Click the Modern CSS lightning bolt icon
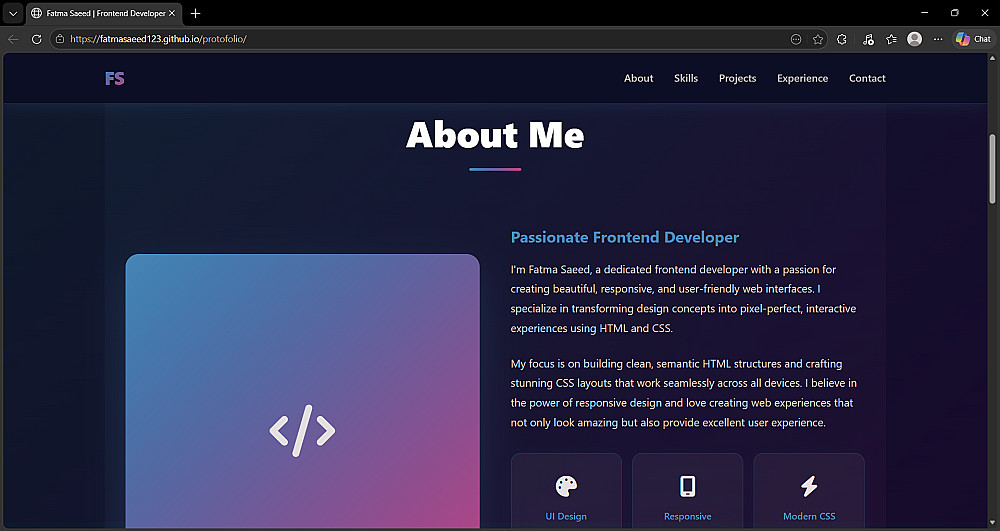This screenshot has width=1000, height=531. [809, 486]
